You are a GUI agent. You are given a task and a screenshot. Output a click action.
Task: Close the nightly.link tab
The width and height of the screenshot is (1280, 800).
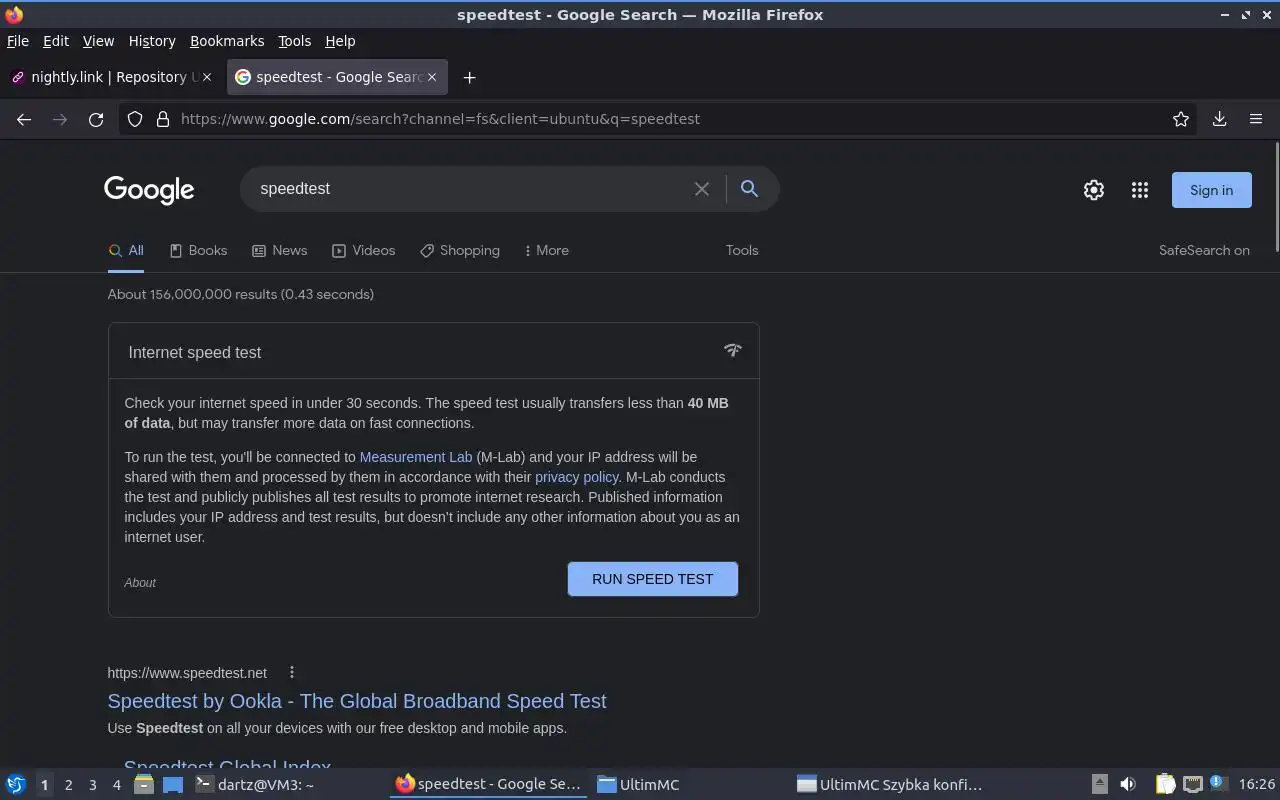click(207, 77)
